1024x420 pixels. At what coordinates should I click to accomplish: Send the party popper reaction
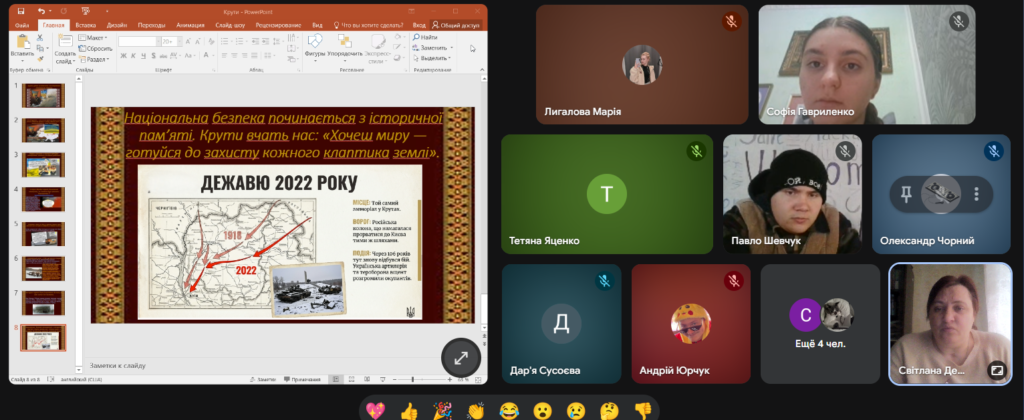coord(439,408)
